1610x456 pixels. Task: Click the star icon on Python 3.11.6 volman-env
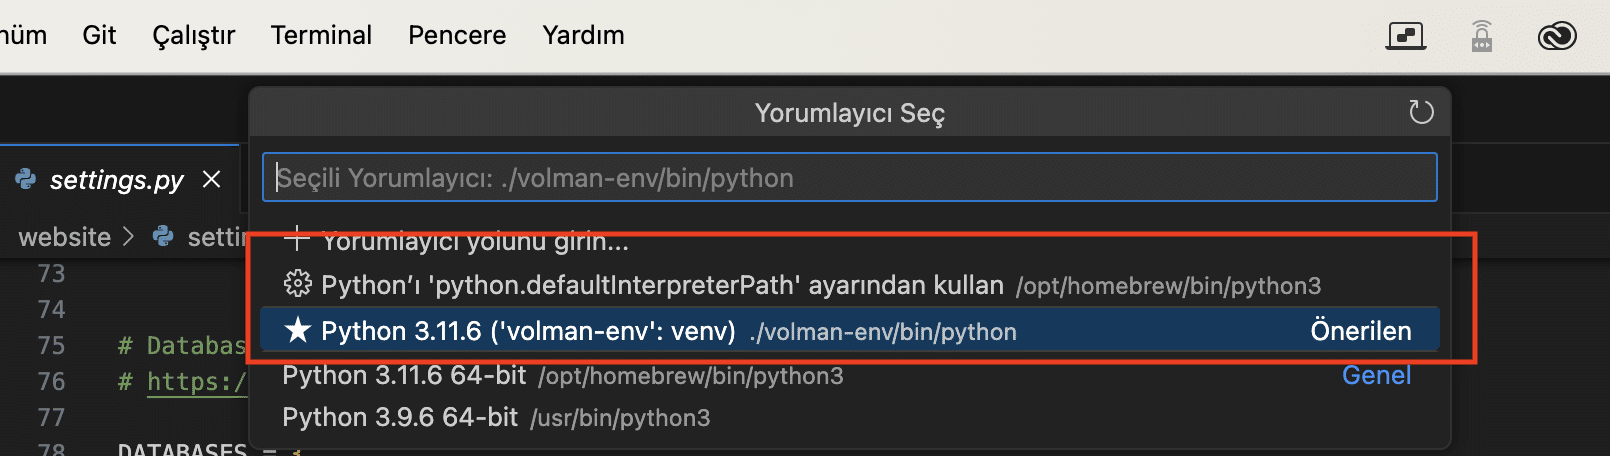point(297,330)
